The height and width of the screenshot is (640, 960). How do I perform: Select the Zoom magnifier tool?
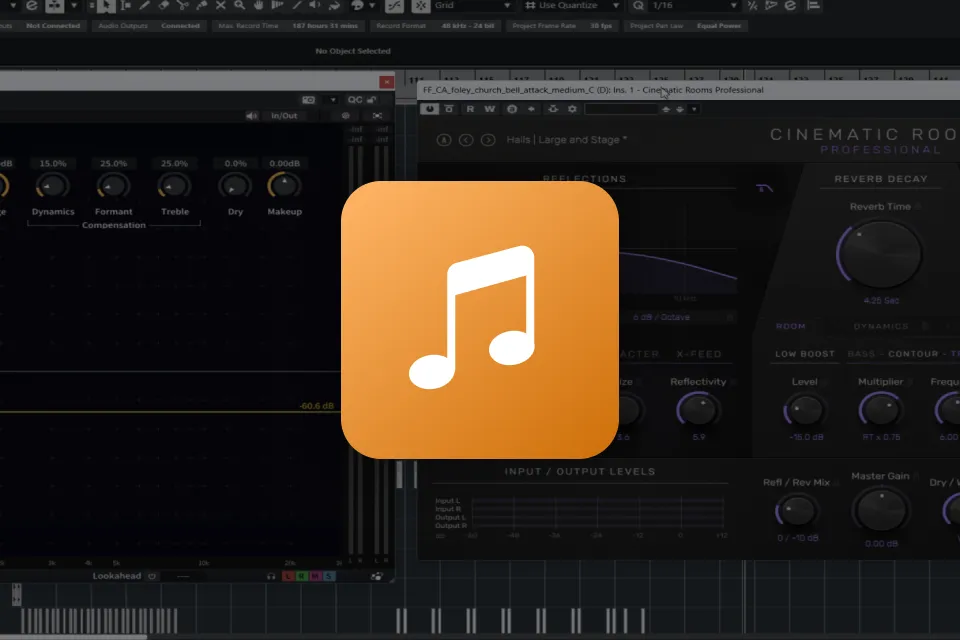coord(239,6)
